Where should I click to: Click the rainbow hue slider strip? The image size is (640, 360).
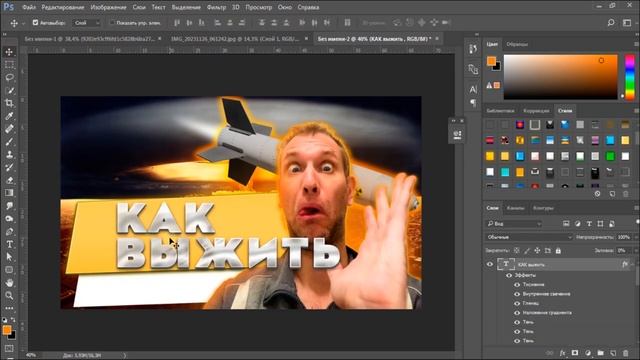[630, 77]
